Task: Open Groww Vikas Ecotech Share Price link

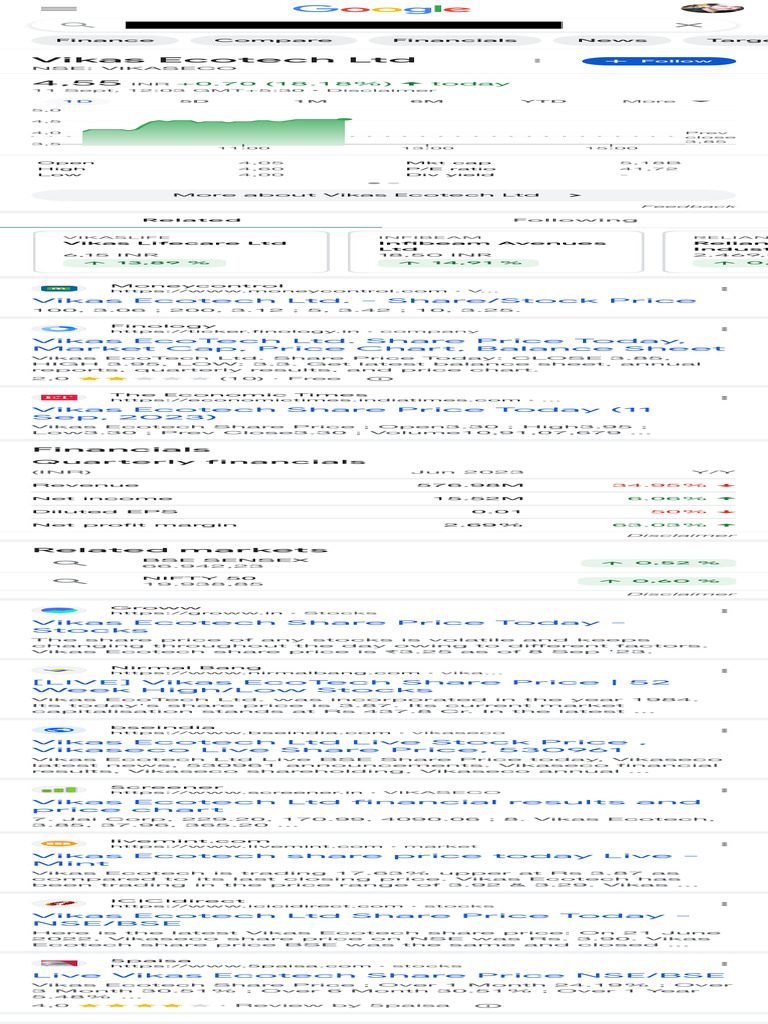Action: pyautogui.click(x=328, y=626)
